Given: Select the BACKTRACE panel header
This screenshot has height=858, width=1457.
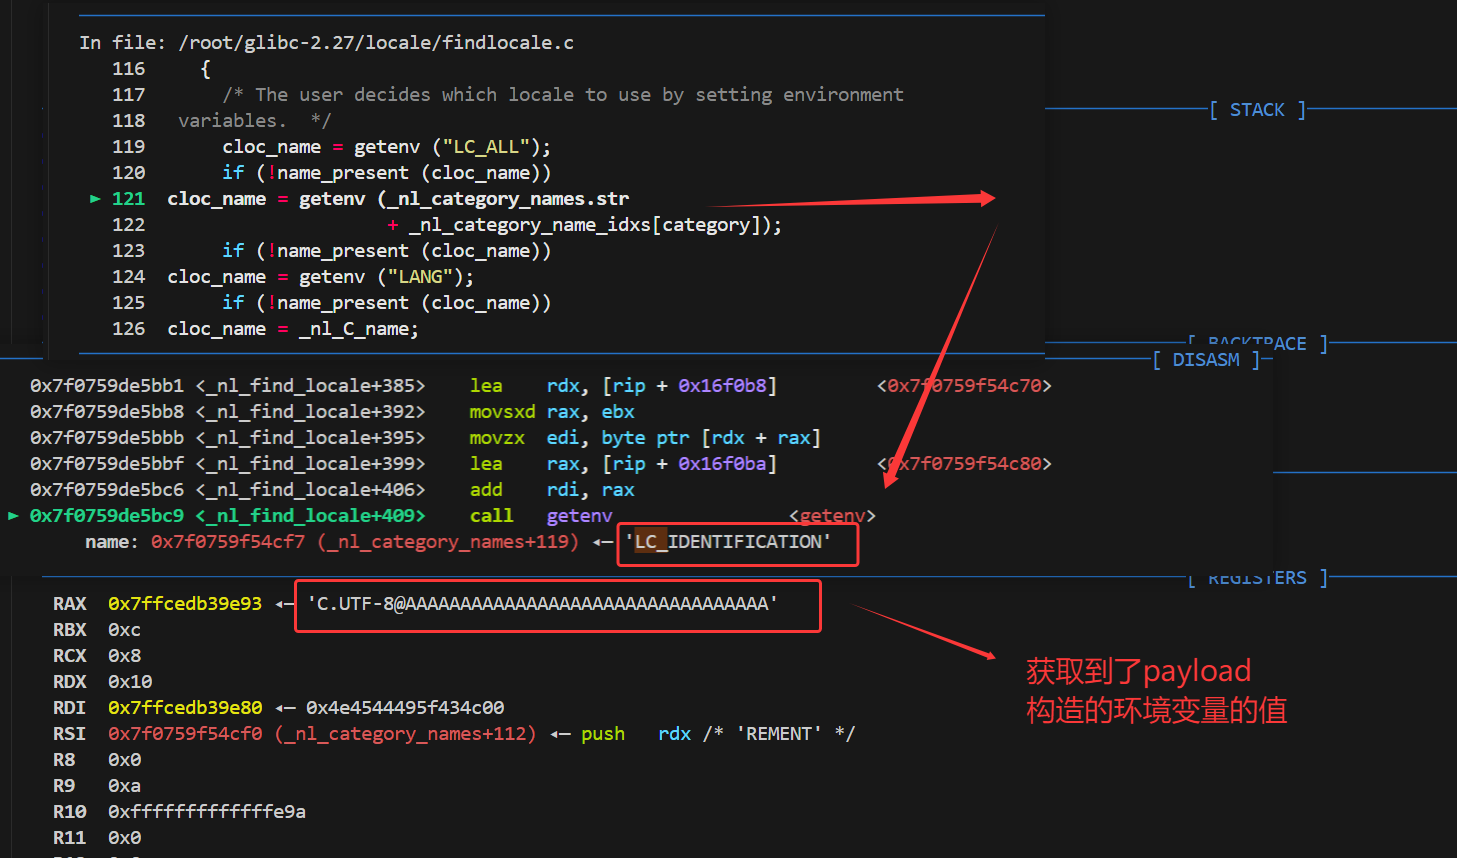Looking at the screenshot, I should point(1258,344).
